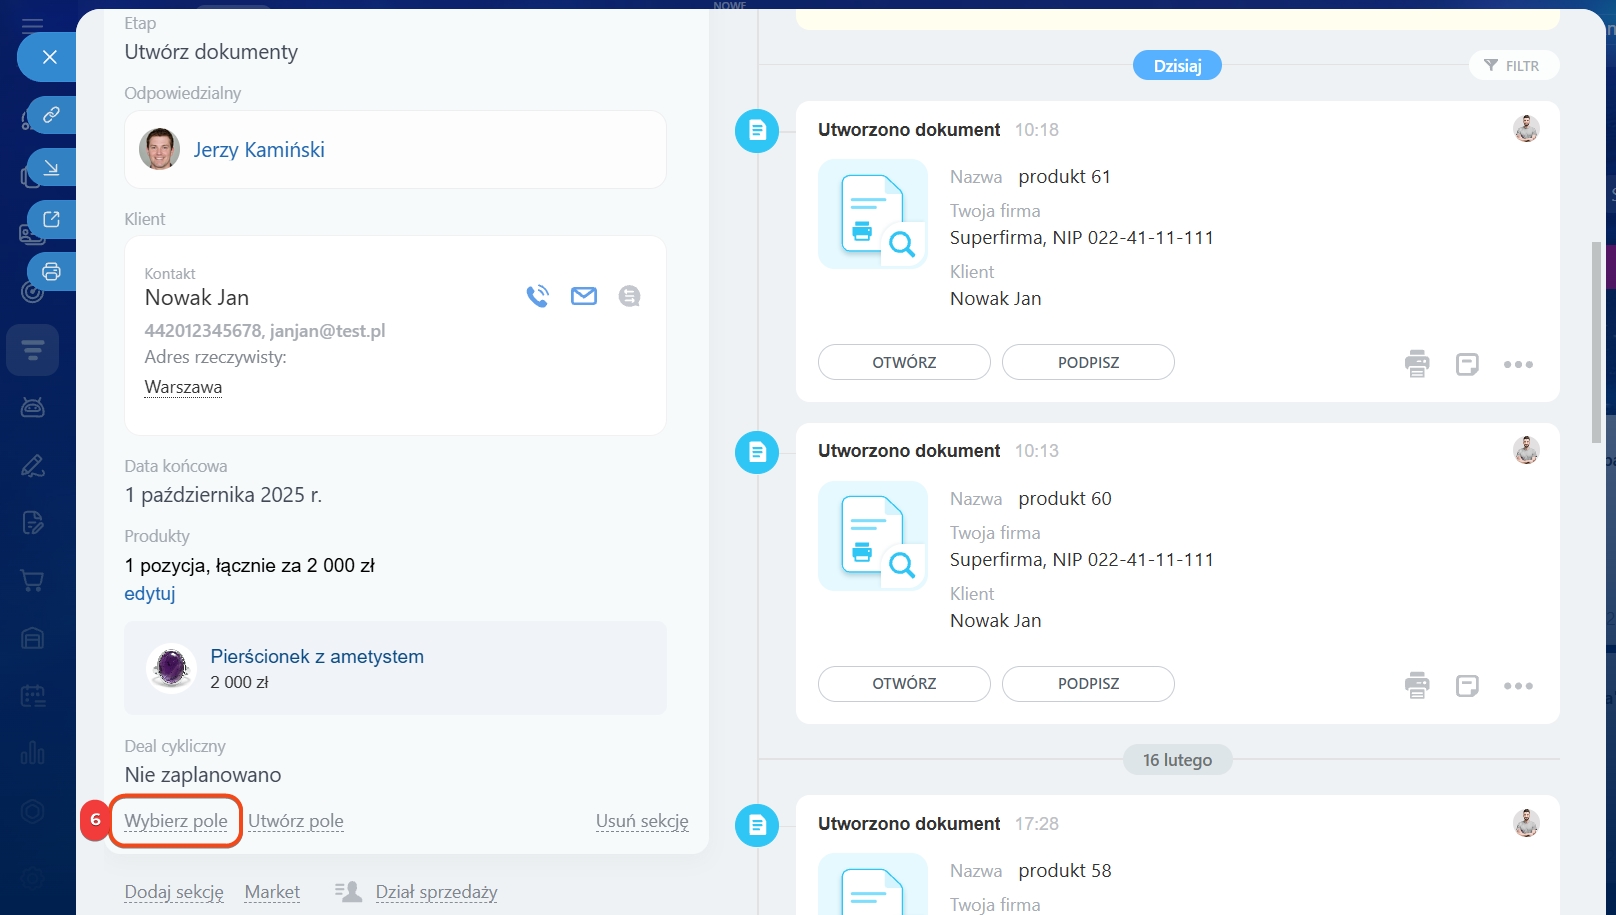Open the produkt 61 document preview thumbnail

click(x=873, y=214)
